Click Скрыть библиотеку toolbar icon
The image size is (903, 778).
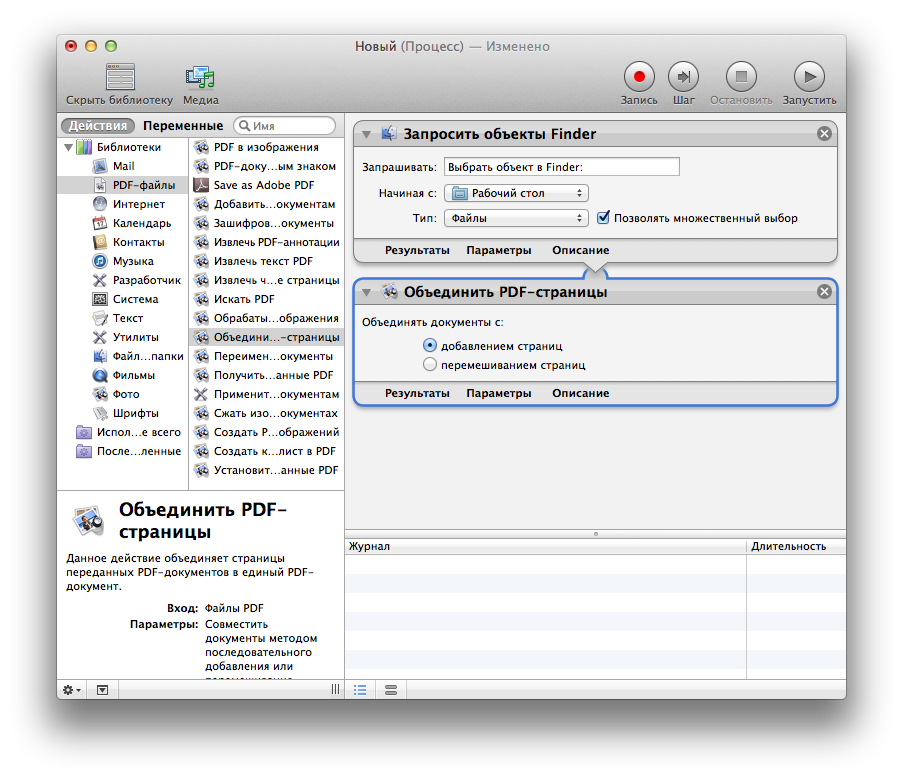[120, 77]
